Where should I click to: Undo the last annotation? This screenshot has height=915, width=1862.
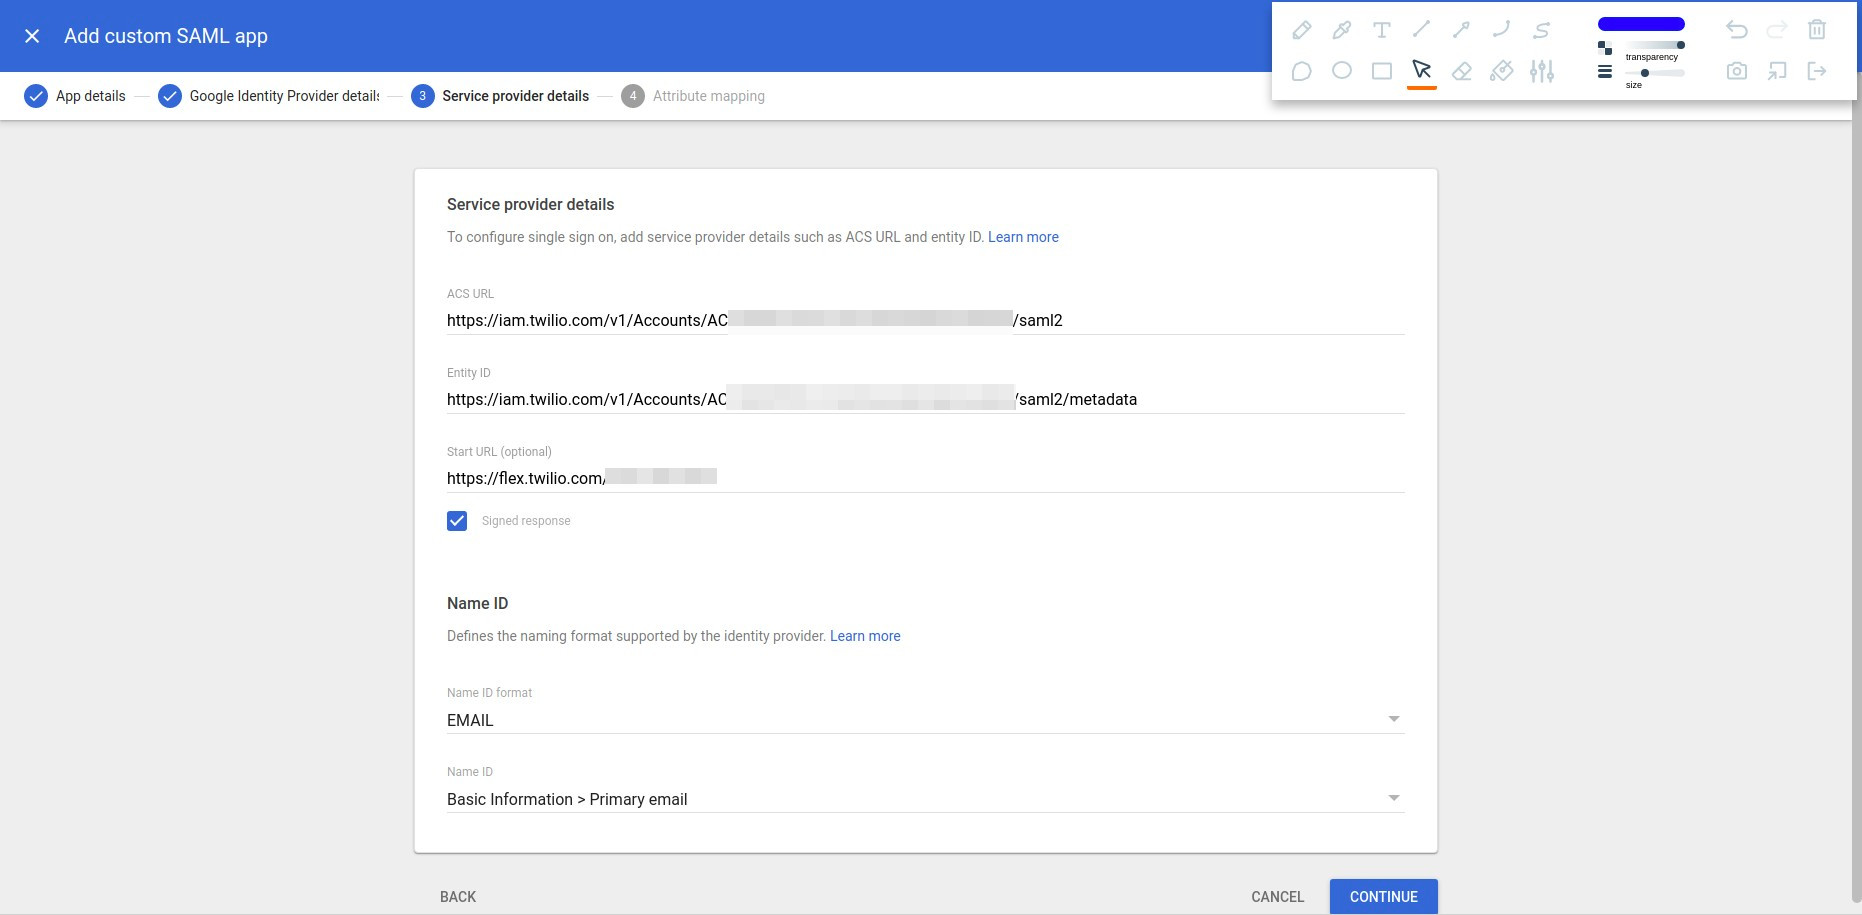1737,30
